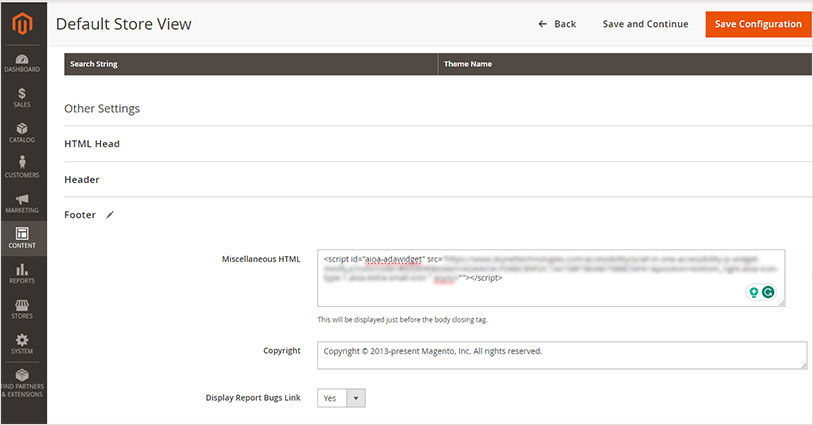Collapse the Footer section
Viewport: 813px width, 425px height.
(80, 215)
